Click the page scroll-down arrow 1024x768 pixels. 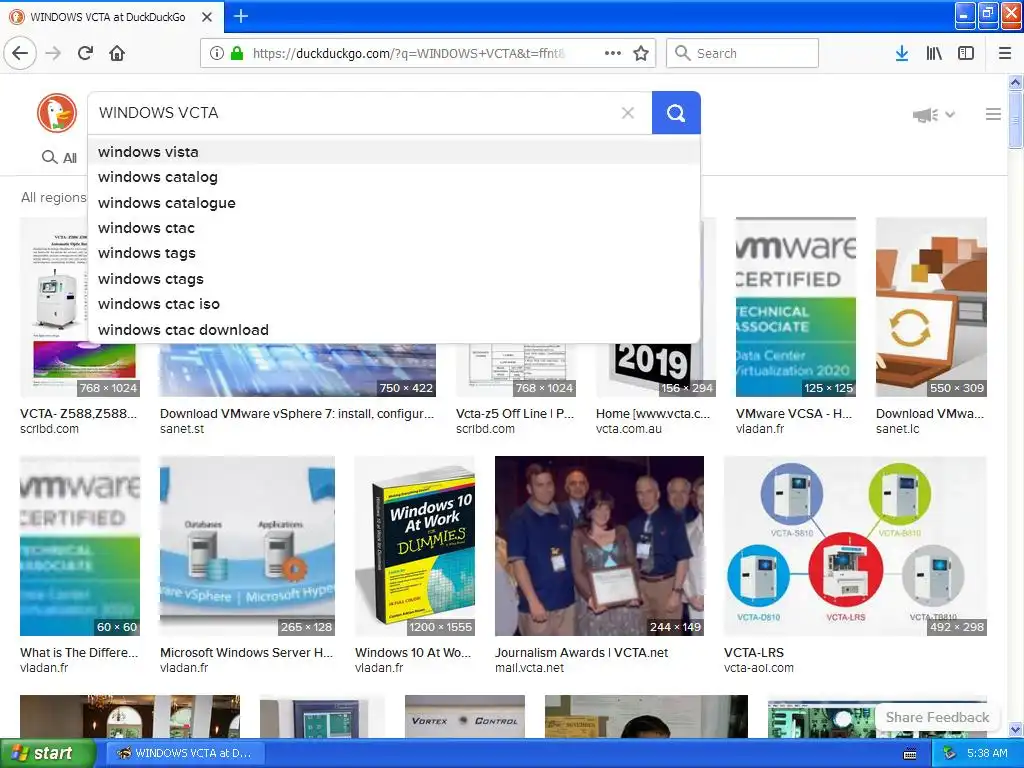1015,729
